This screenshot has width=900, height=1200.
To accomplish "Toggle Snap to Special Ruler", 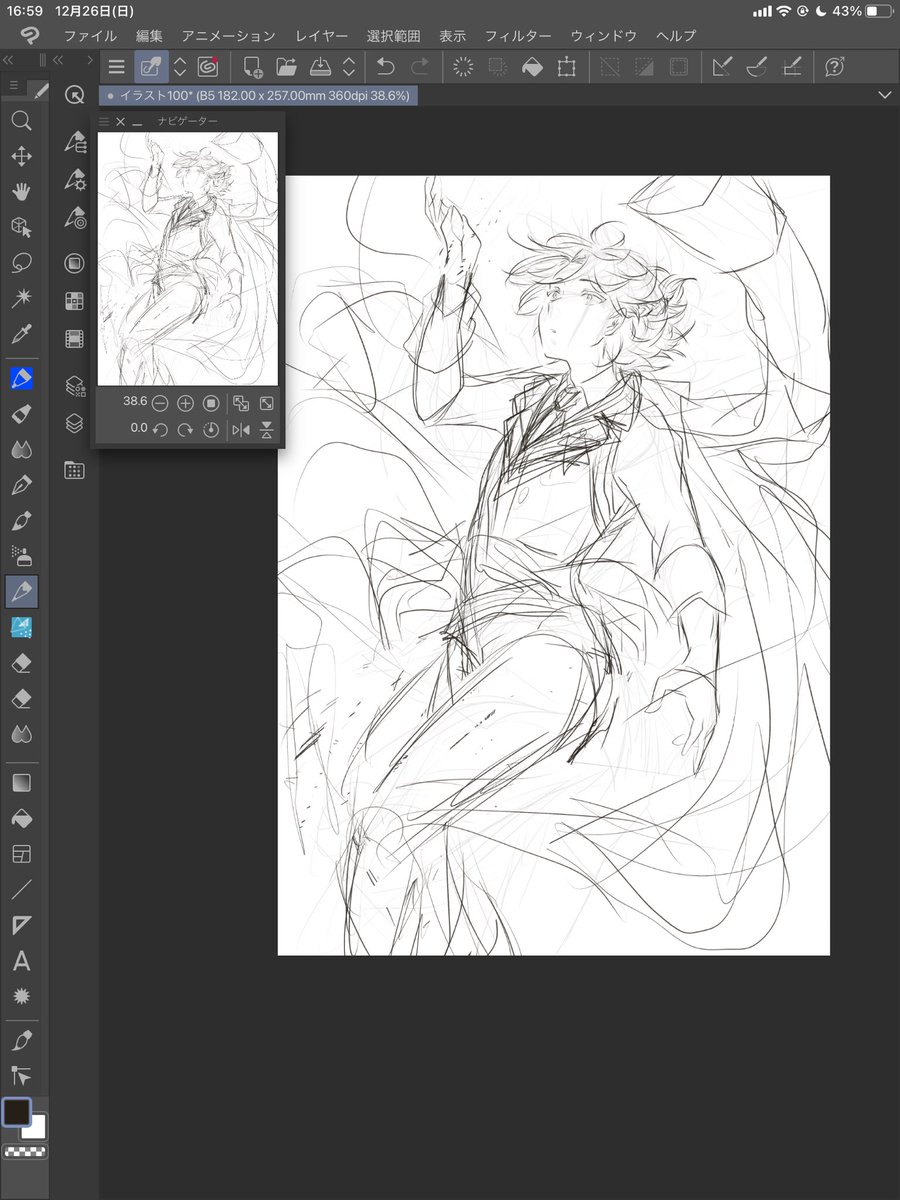I will (x=757, y=67).
